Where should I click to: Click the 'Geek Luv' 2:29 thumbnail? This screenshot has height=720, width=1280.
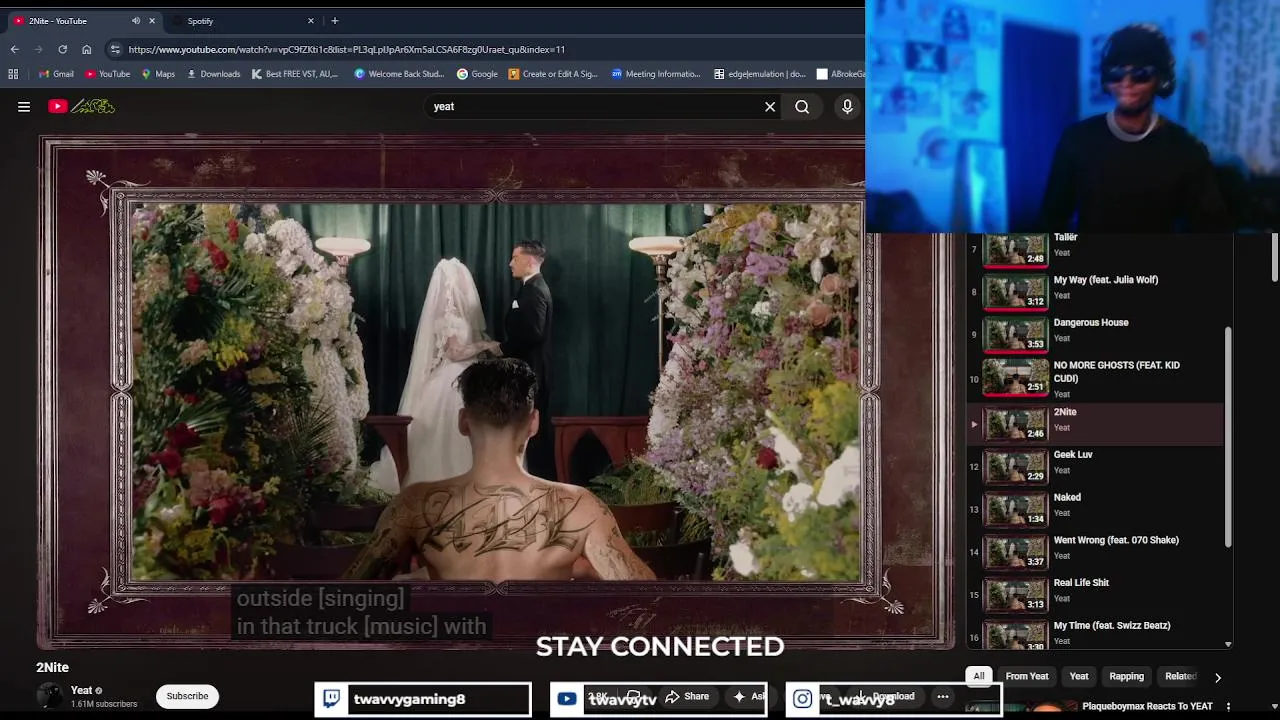coord(1015,467)
